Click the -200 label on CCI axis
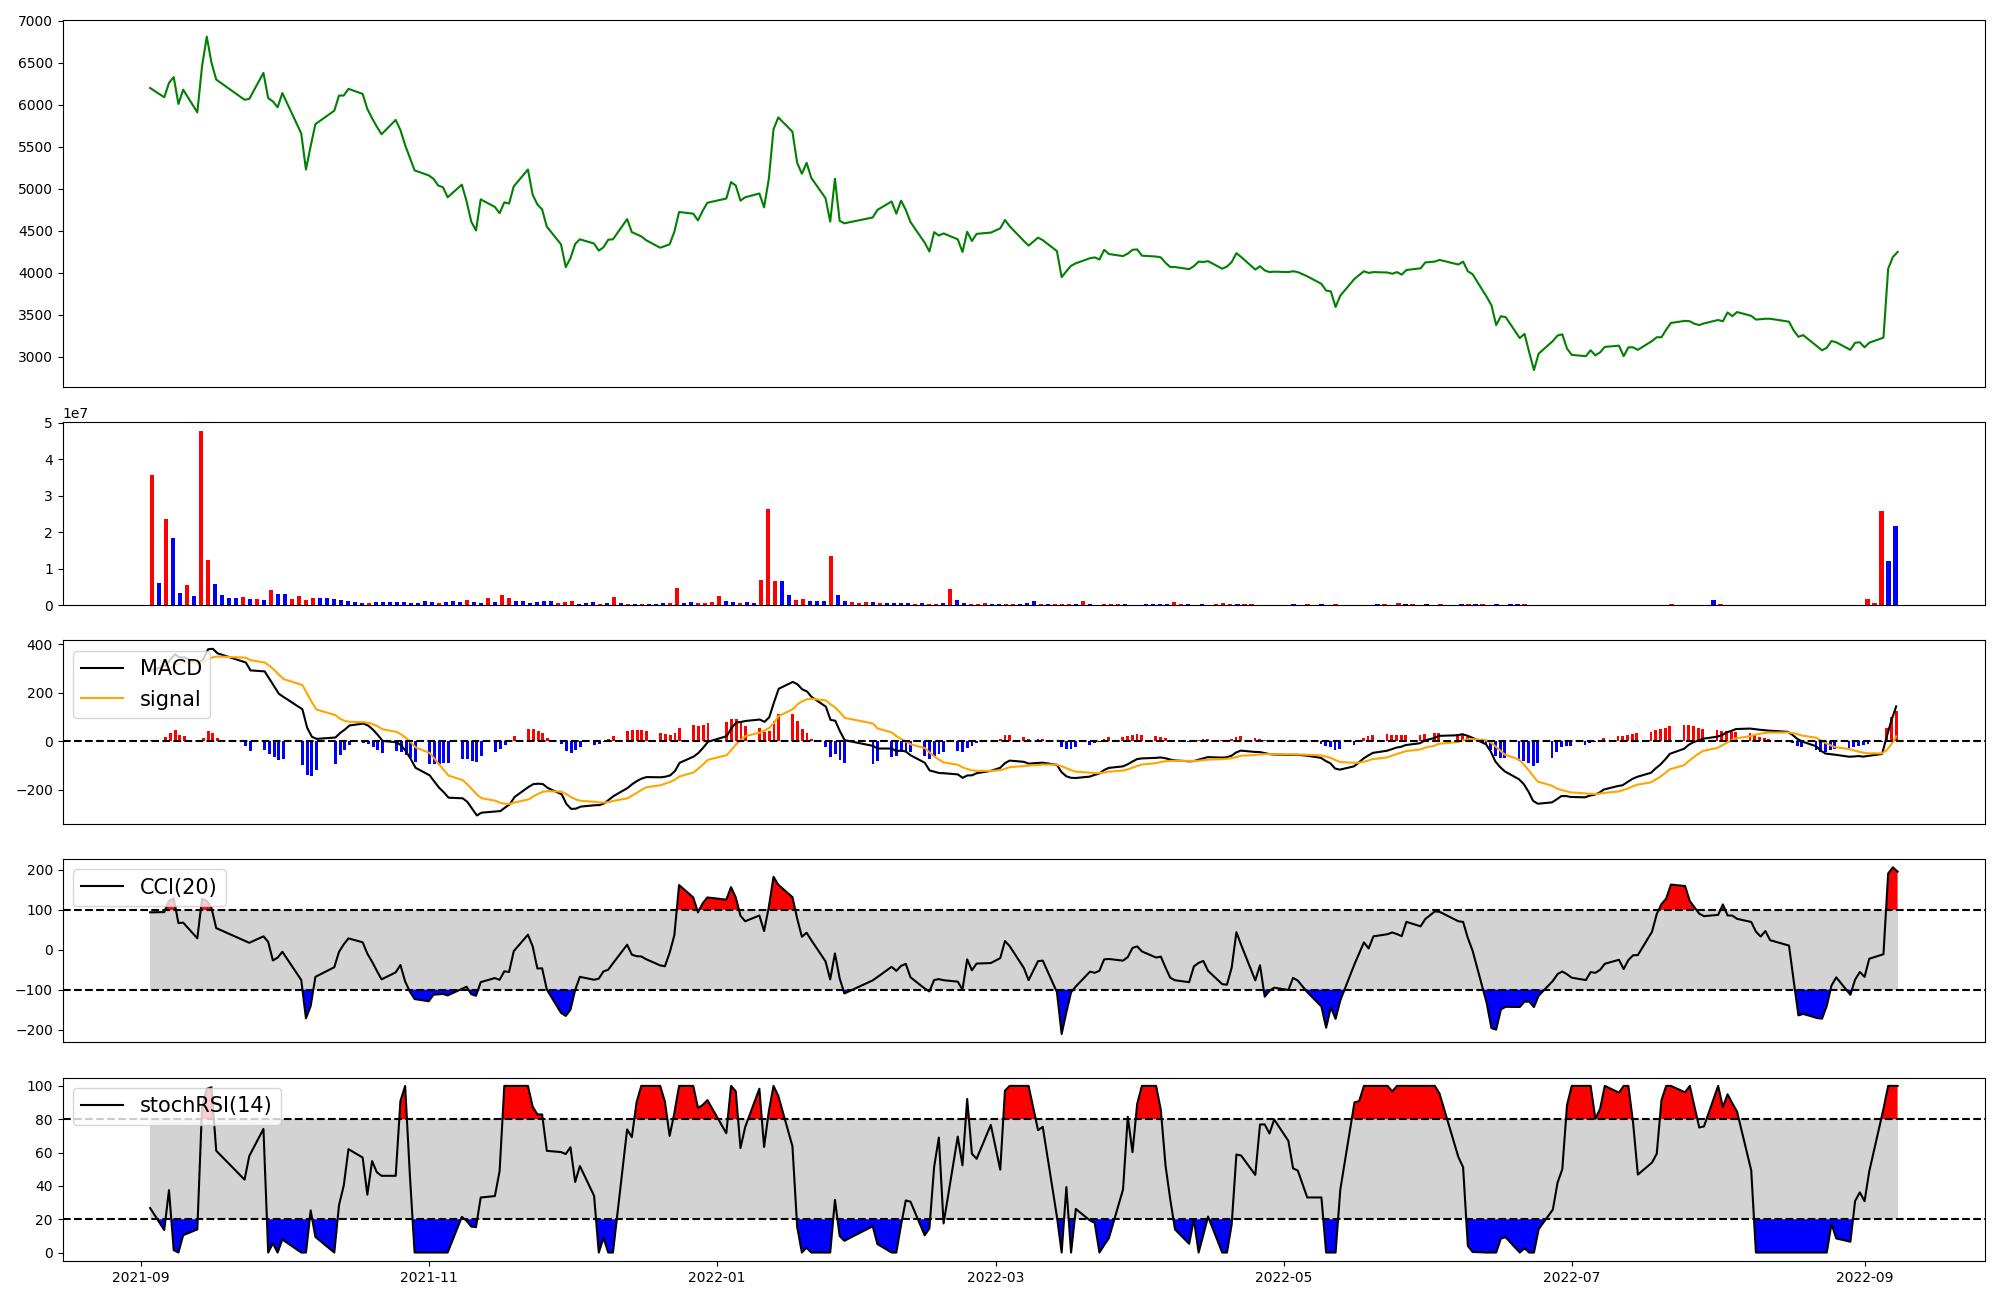The height and width of the screenshot is (1300, 2000). point(35,1030)
